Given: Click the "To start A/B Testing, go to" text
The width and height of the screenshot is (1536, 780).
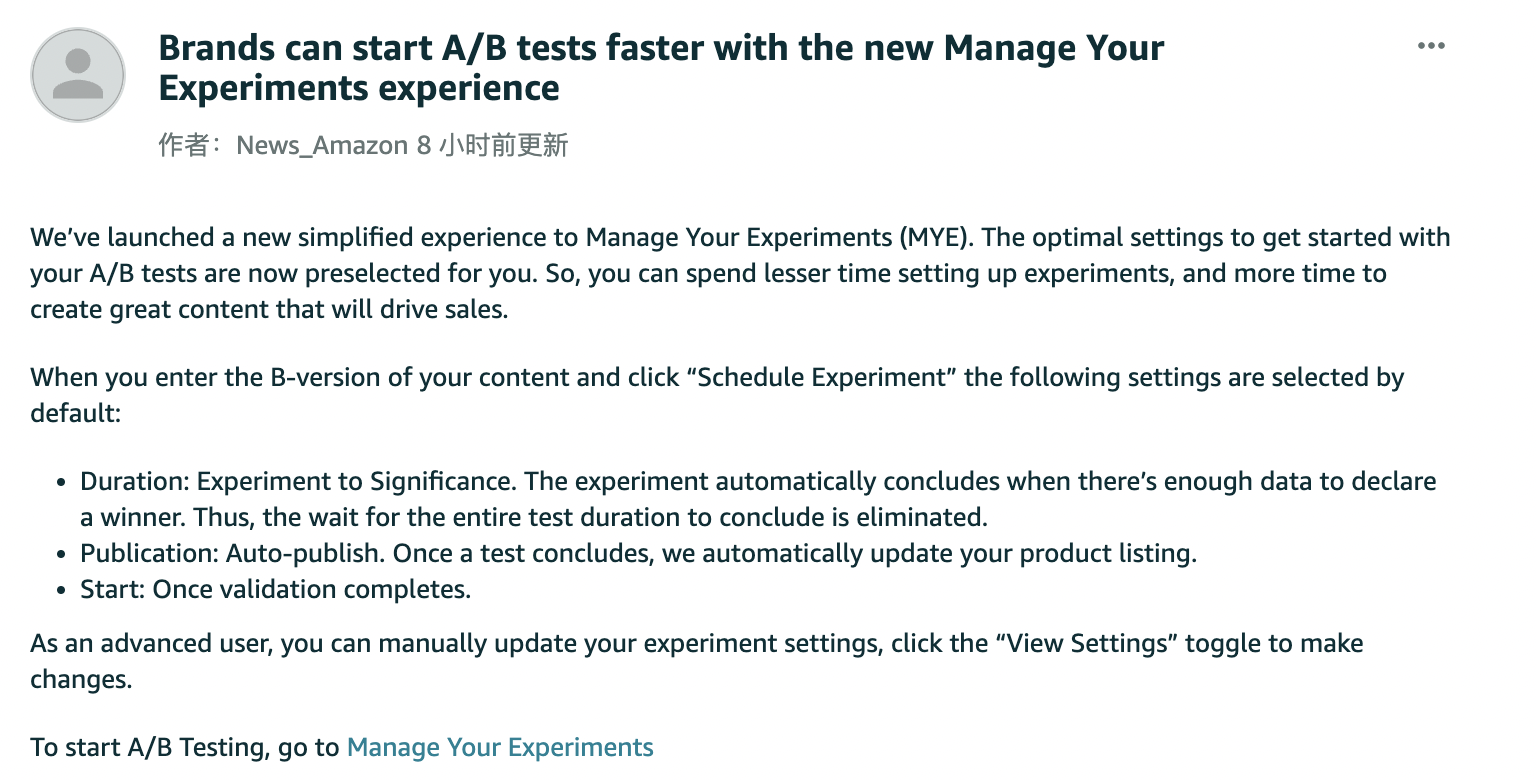Looking at the screenshot, I should tap(186, 747).
